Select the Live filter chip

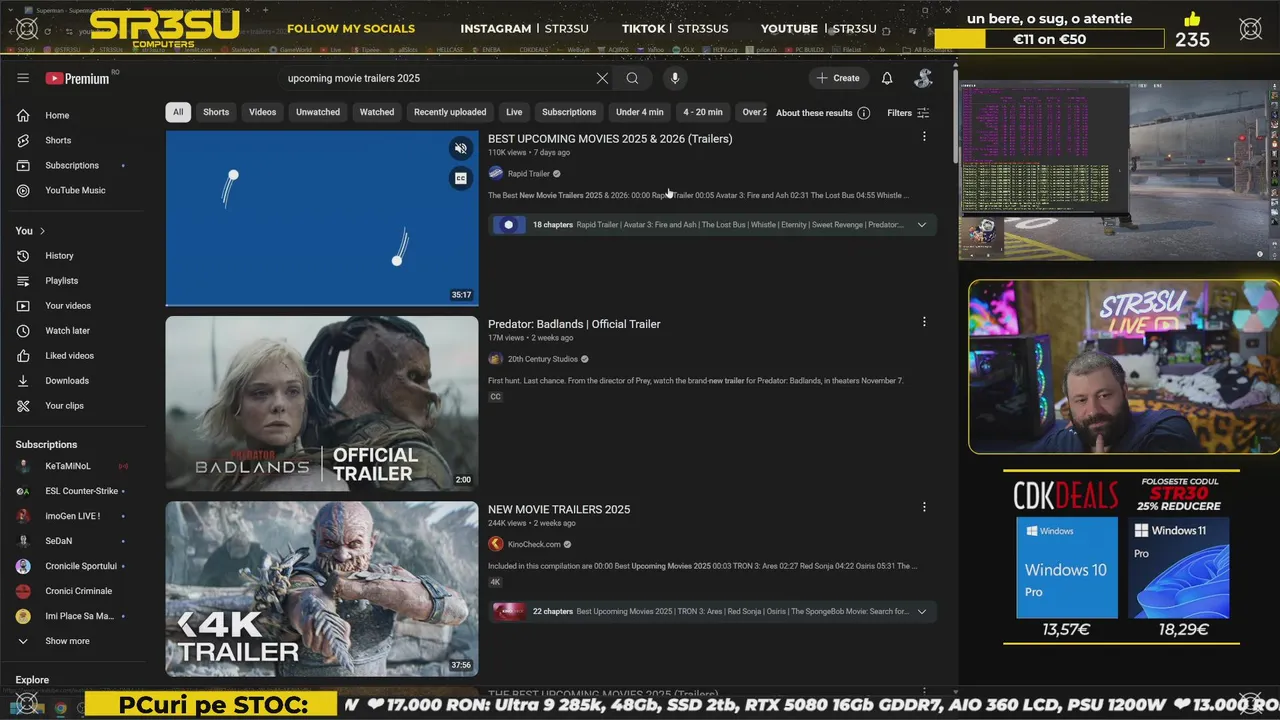pos(514,112)
